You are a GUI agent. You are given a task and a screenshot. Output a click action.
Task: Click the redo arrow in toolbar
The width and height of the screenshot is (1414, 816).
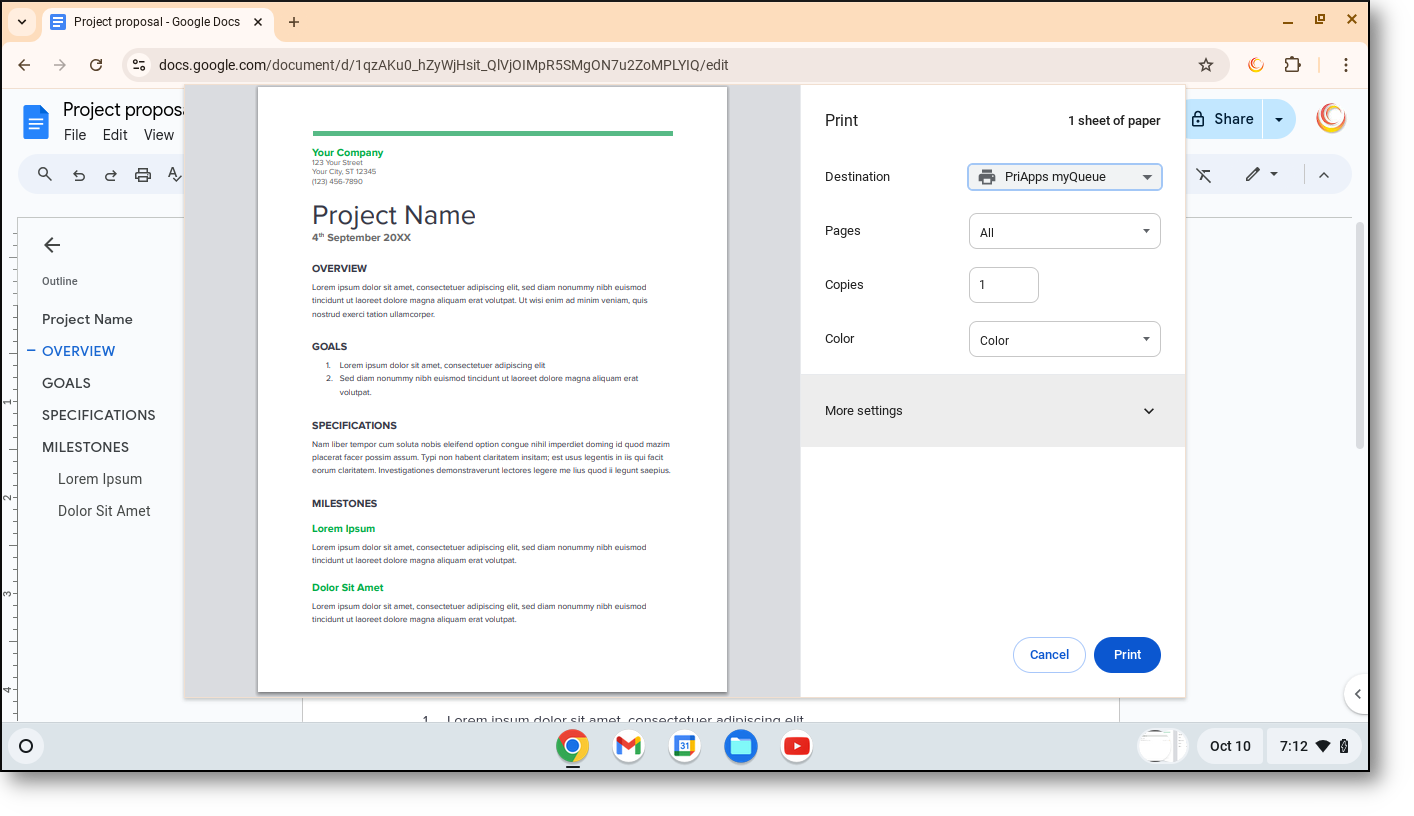pyautogui.click(x=110, y=175)
